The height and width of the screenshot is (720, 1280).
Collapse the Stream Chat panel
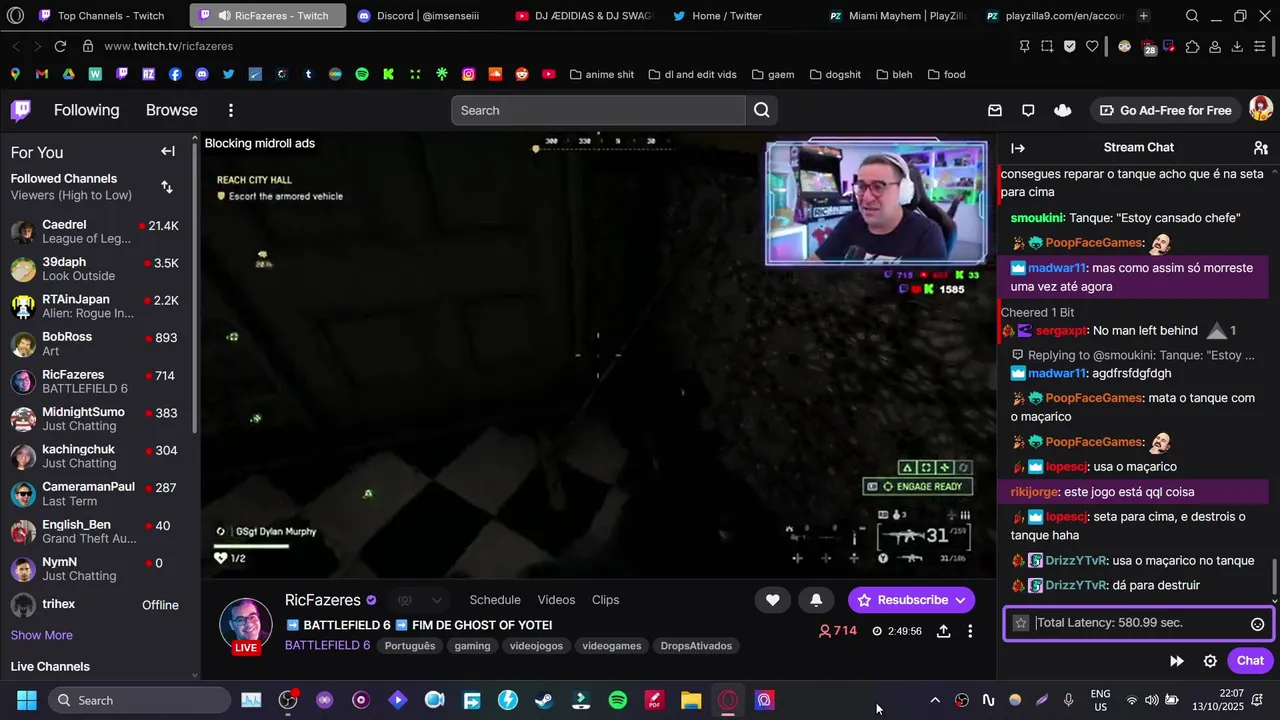[1018, 148]
